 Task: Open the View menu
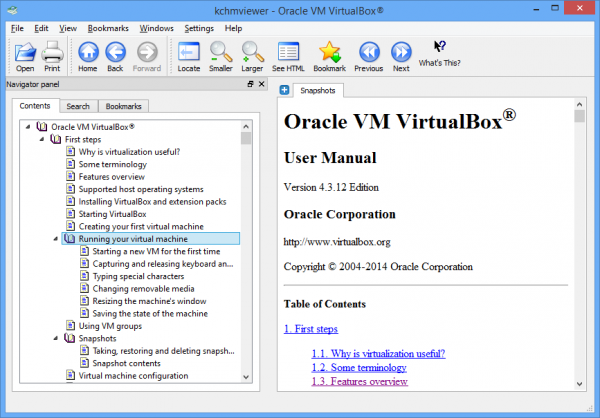coord(68,28)
